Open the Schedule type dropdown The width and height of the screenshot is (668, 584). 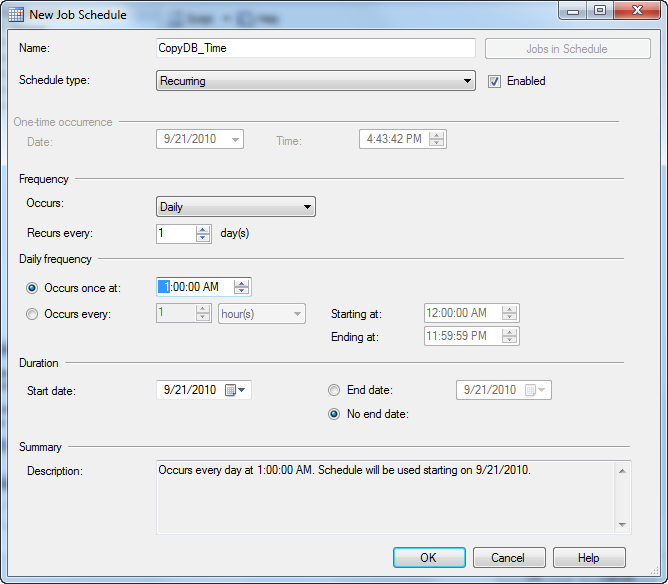pyautogui.click(x=316, y=81)
